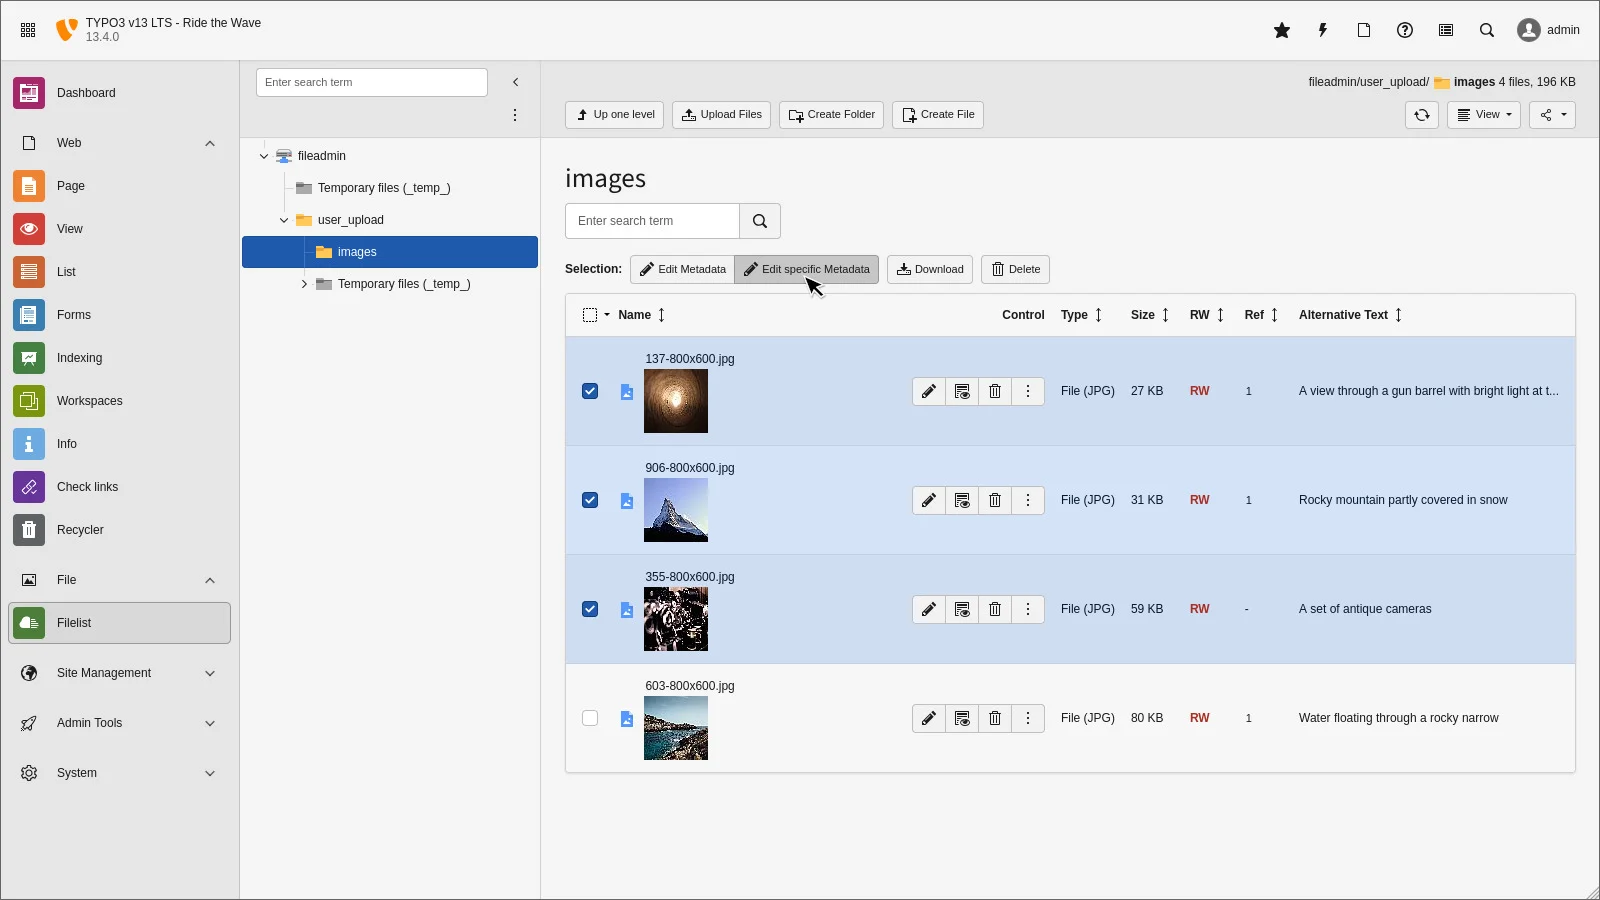This screenshot has width=1600, height=900.
Task: Open global search with the magnifier icon
Action: pyautogui.click(x=1487, y=30)
